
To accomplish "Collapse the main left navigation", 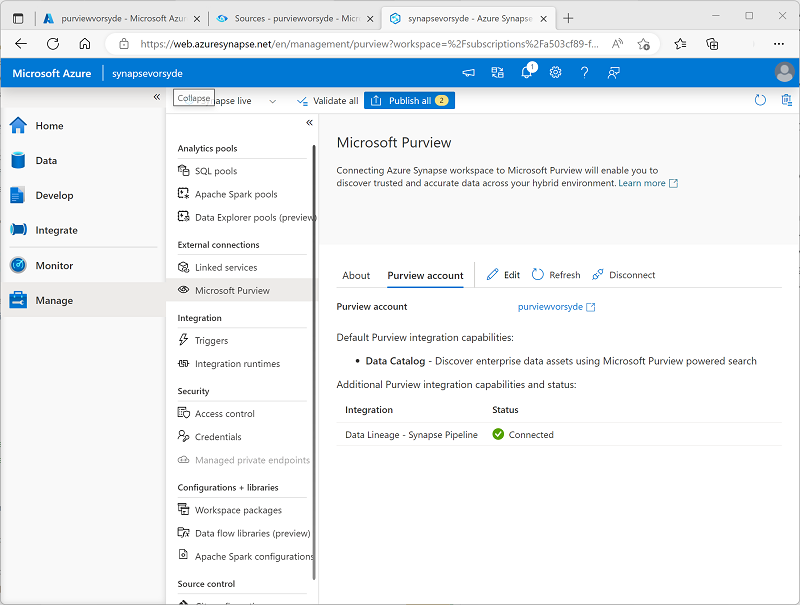I will [157, 97].
